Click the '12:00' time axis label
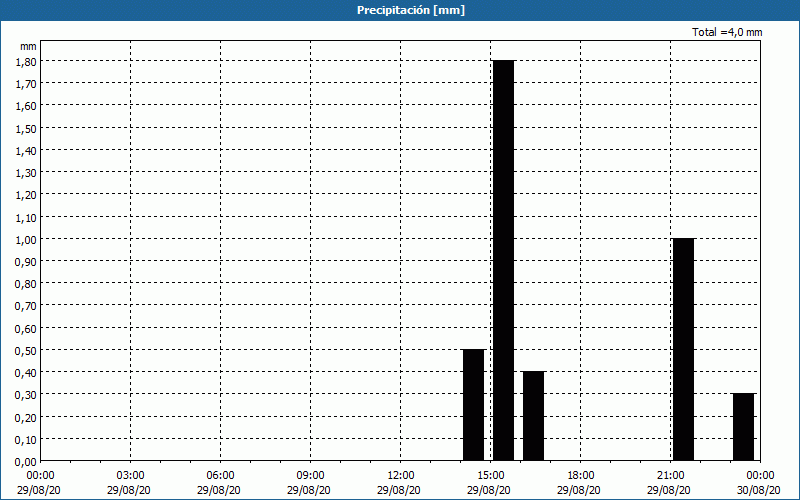 point(401,476)
